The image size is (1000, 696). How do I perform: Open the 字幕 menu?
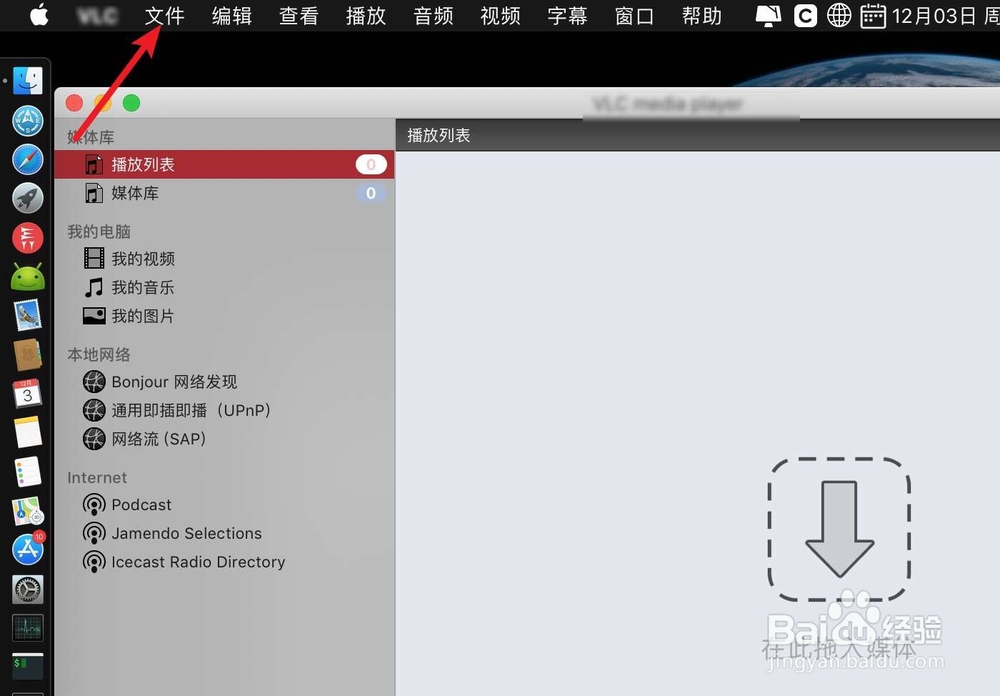point(566,16)
